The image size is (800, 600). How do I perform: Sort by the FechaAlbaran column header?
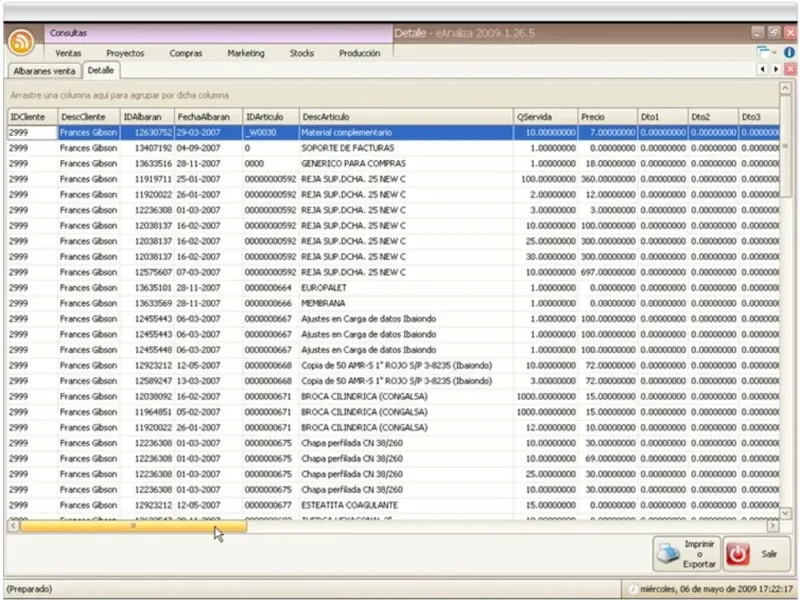208,117
